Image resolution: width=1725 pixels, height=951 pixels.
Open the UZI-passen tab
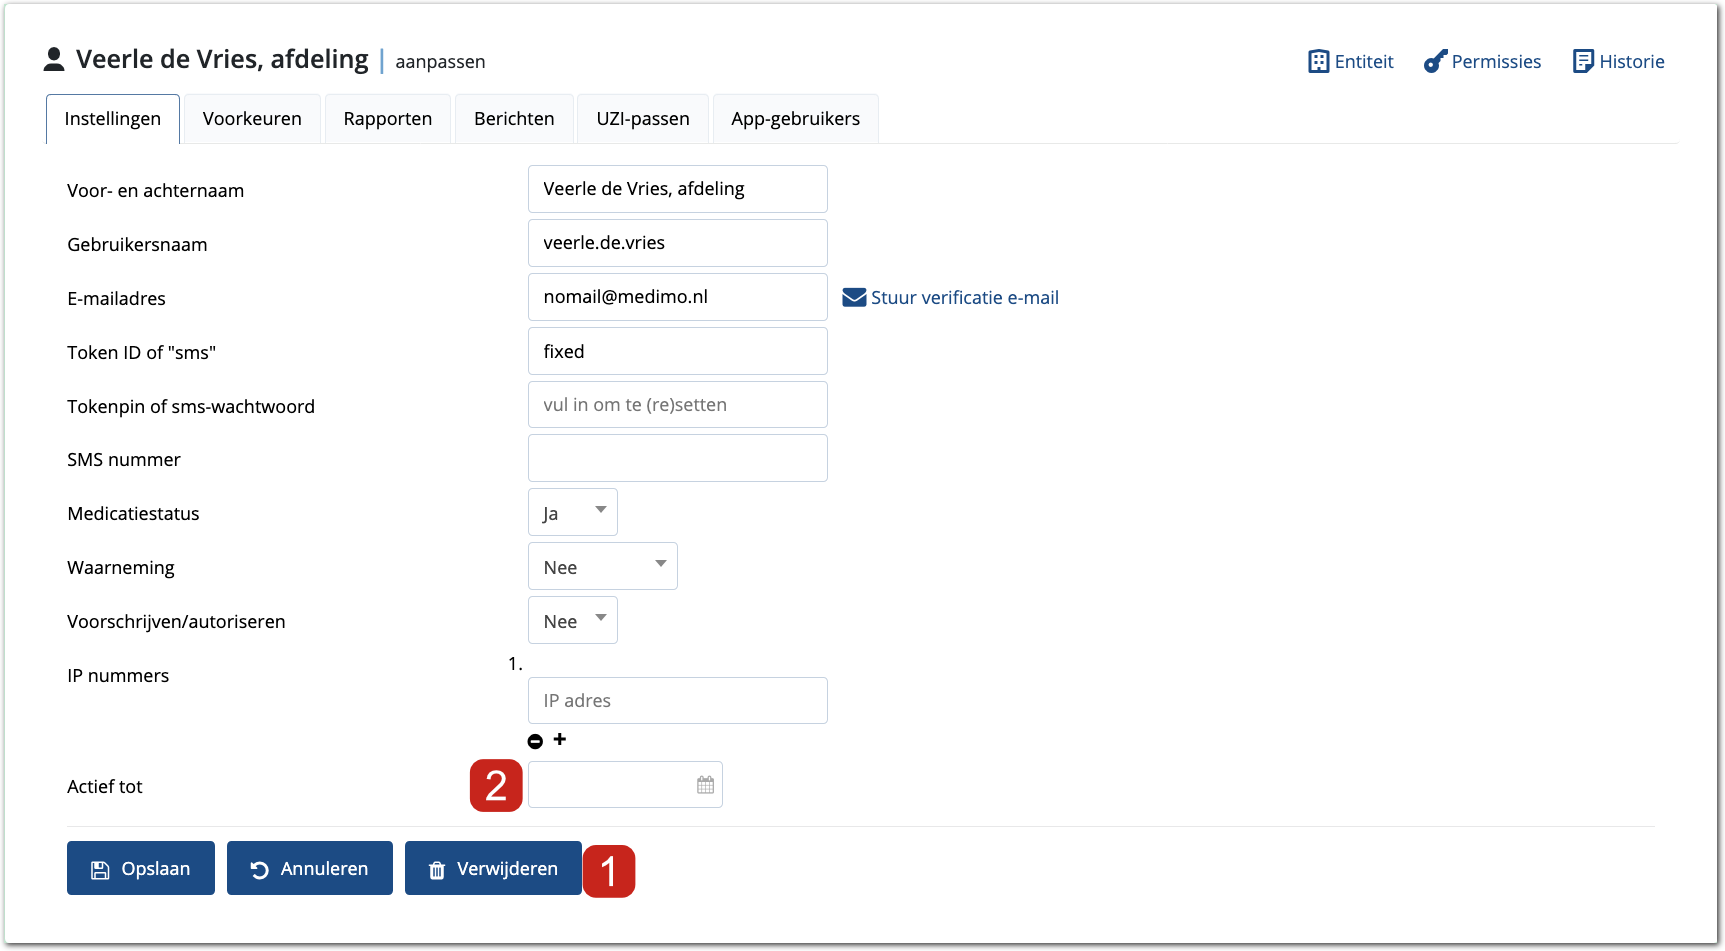click(642, 119)
